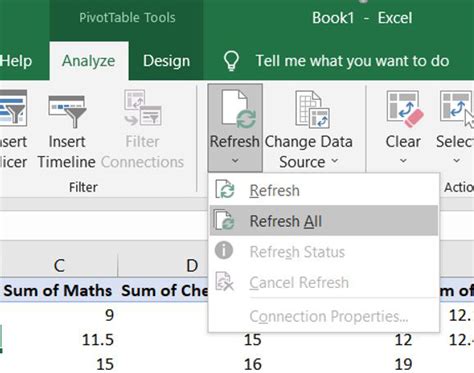Click the Tell me what you want to do box

[x=352, y=61]
